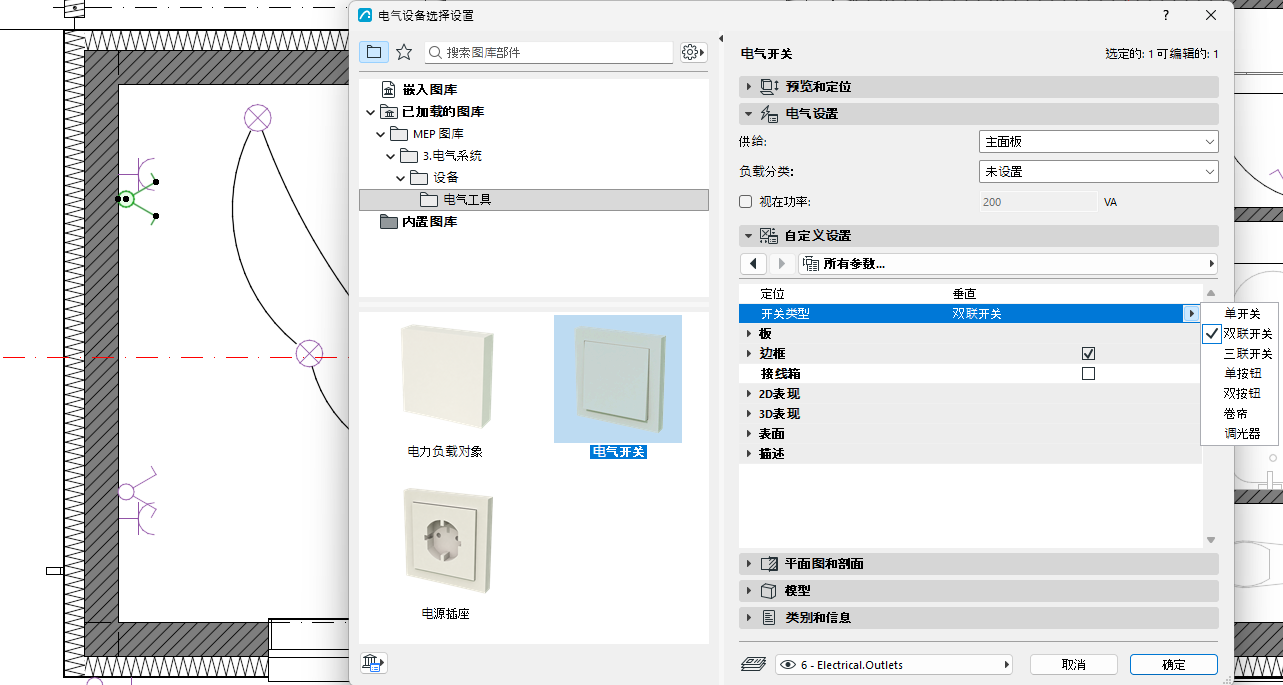This screenshot has width=1283, height=685.
Task: Switch to folder view icon
Action: point(374,52)
